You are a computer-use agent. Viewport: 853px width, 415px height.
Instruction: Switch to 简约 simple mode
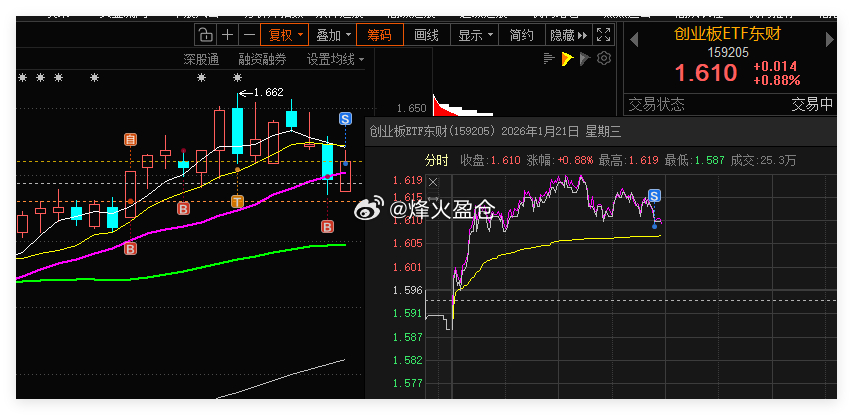(521, 35)
